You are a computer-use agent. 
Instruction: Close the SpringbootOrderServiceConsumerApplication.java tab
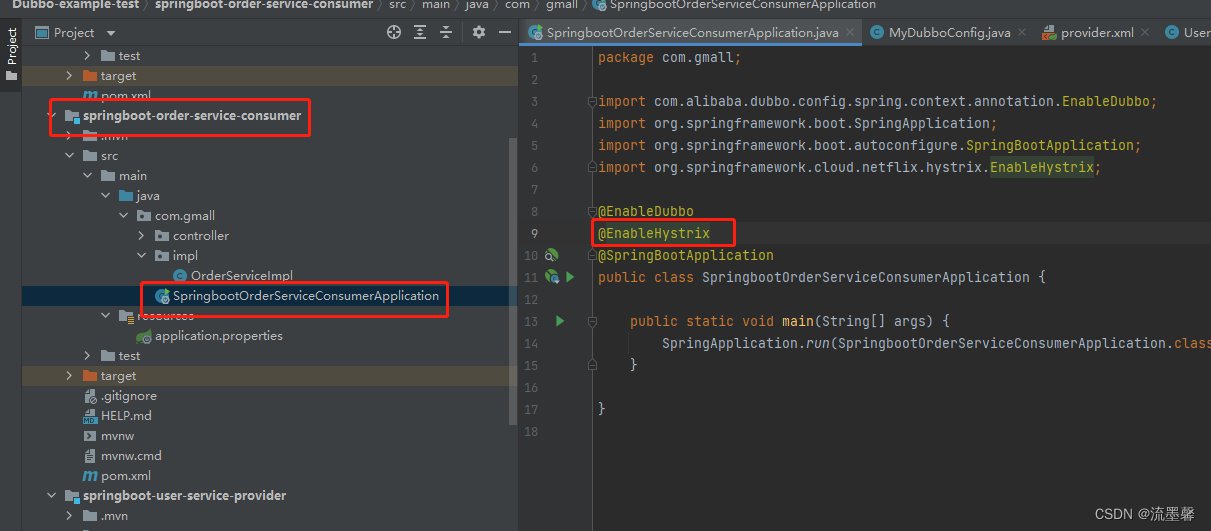point(851,32)
